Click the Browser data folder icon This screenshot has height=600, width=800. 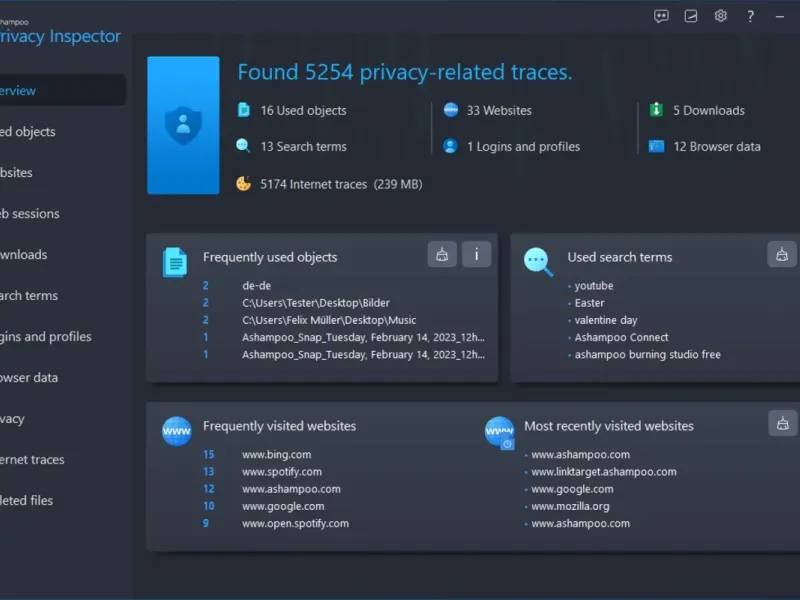(656, 146)
